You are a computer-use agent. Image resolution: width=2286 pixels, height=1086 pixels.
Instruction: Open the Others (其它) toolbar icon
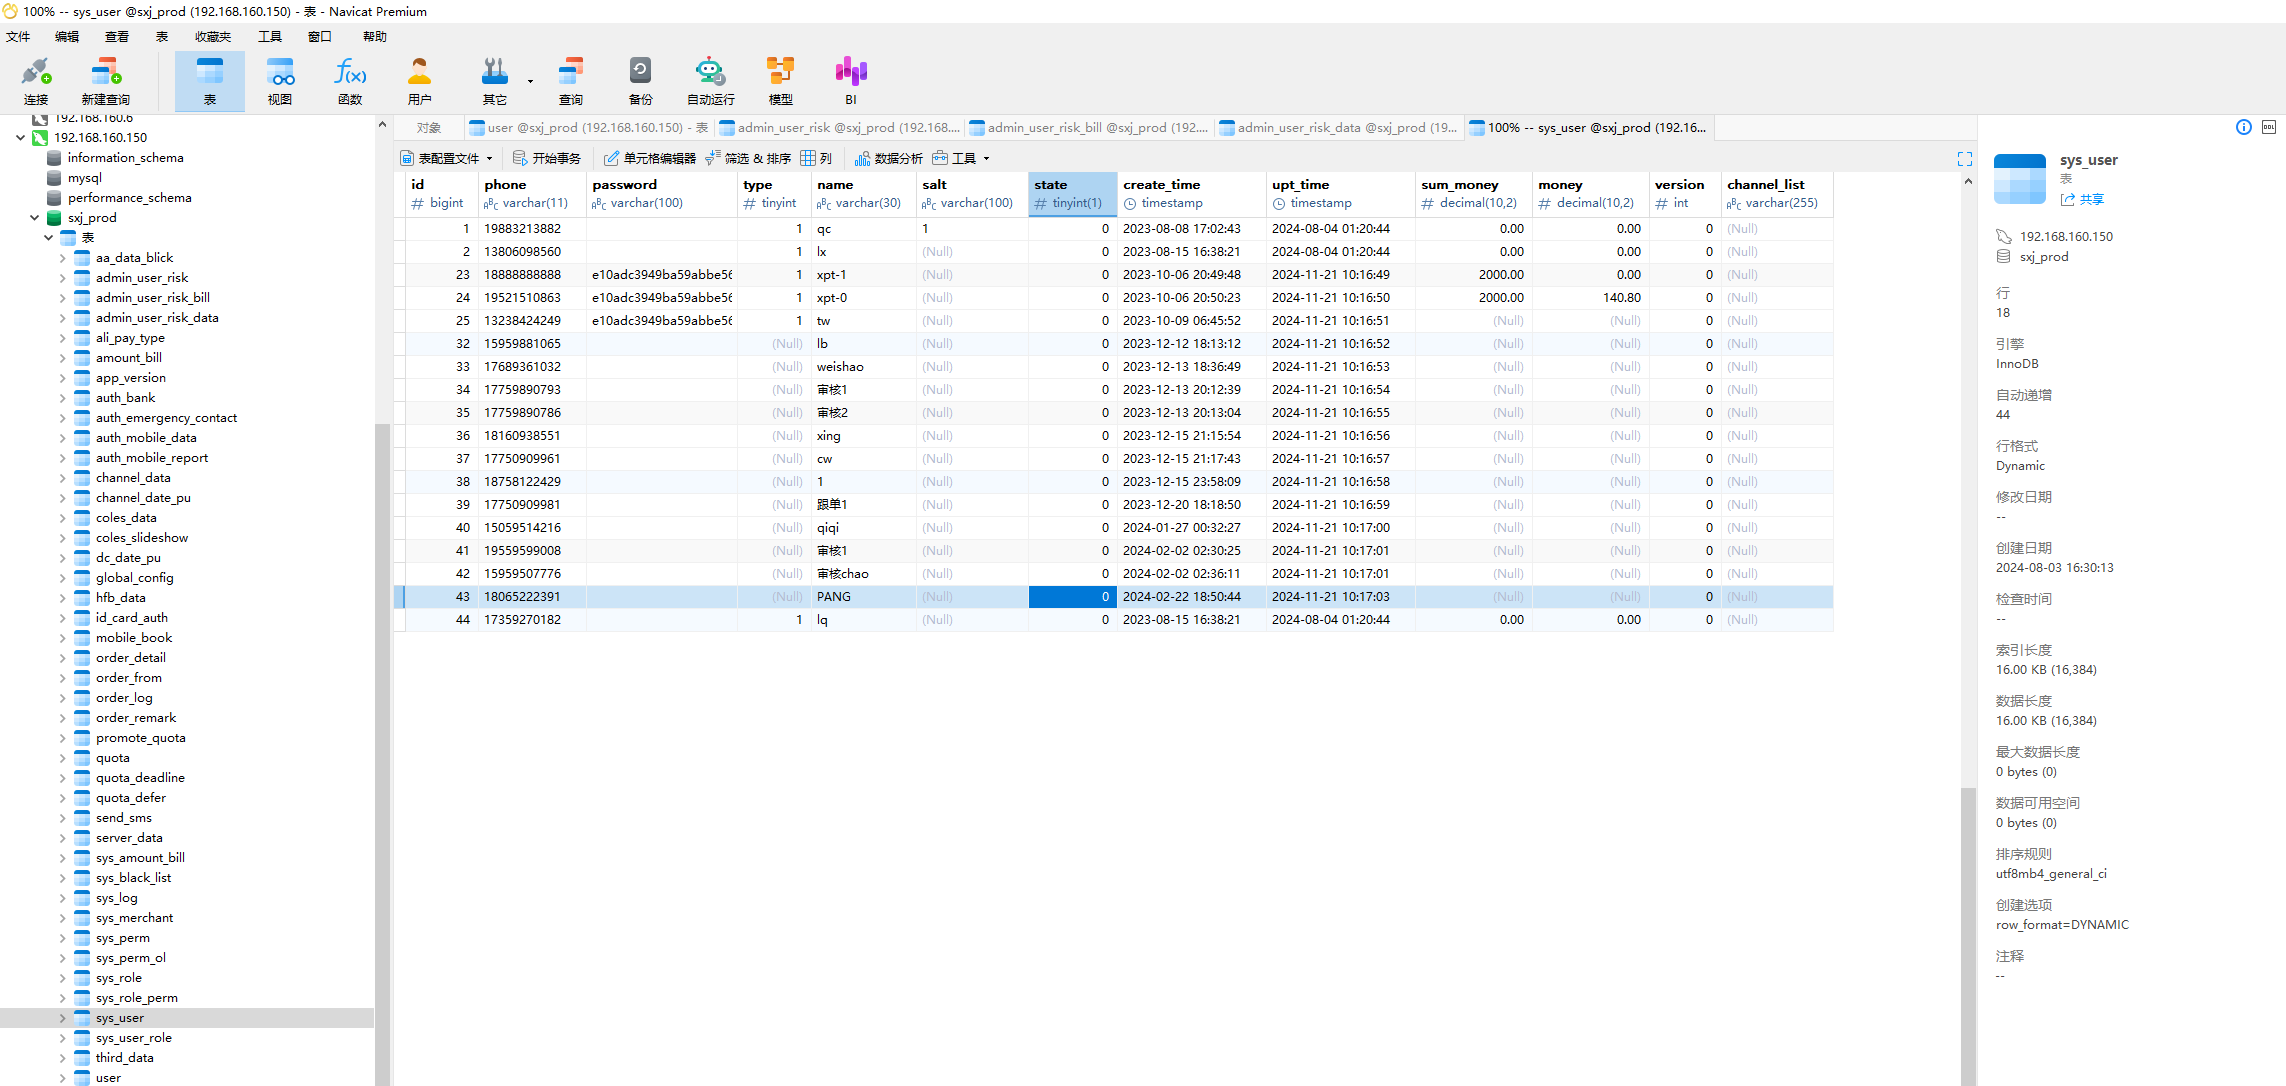pyautogui.click(x=494, y=81)
